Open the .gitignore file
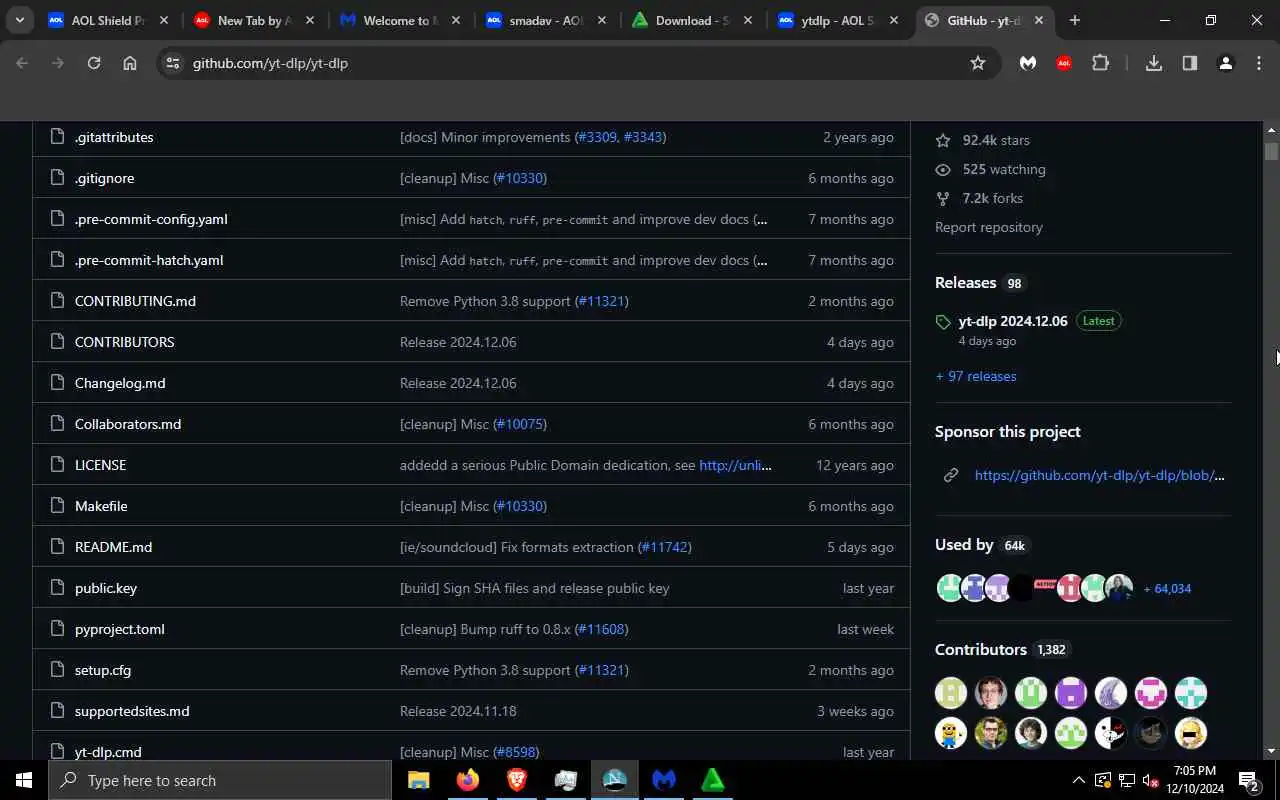Screen dimensions: 1280x800 [104, 178]
